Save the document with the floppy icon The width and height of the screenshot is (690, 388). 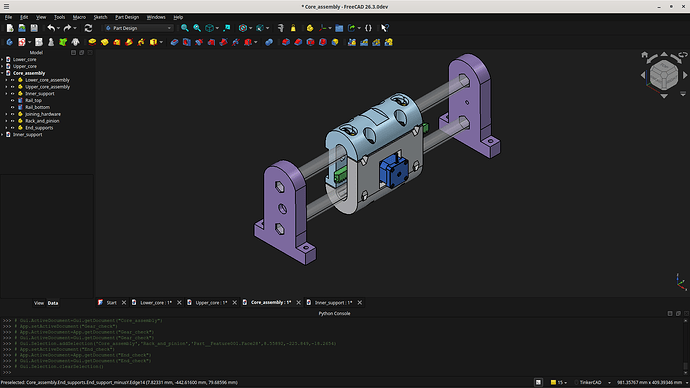pos(34,28)
